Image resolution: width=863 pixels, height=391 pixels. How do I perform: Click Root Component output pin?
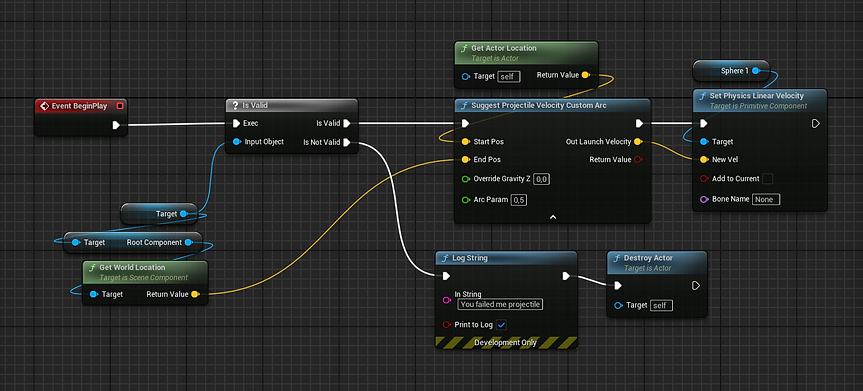coord(188,242)
